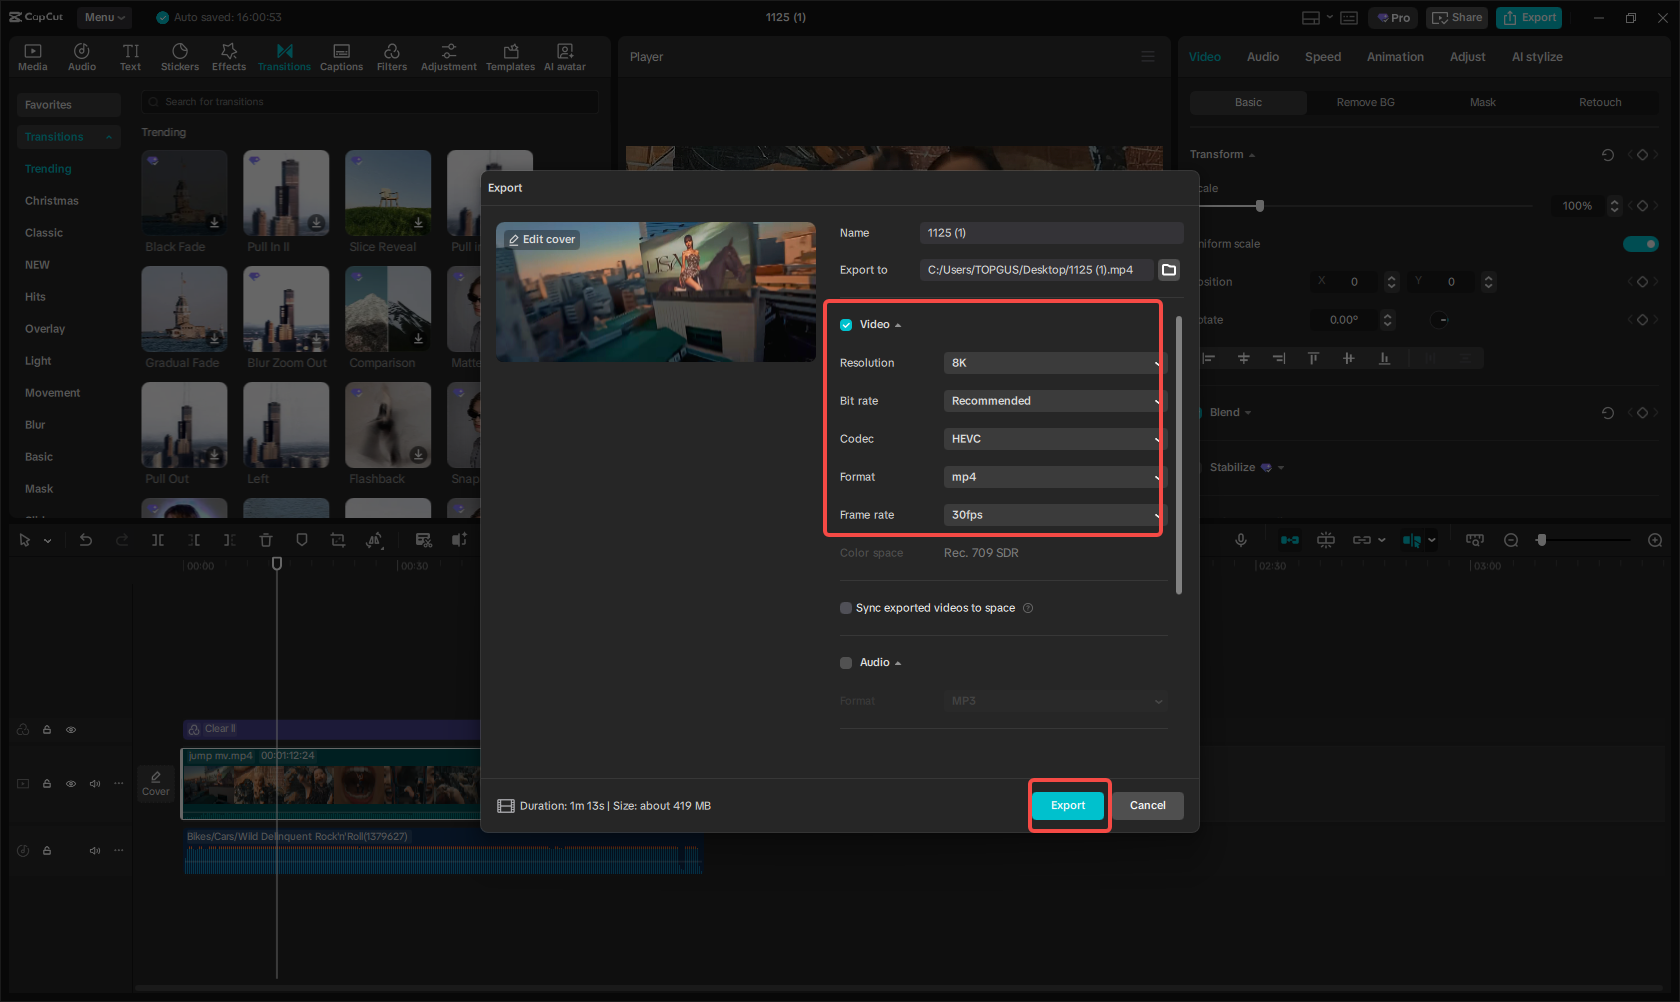Uncheck the Video checkbox in Export dialog
The width and height of the screenshot is (1680, 1002).
(845, 324)
